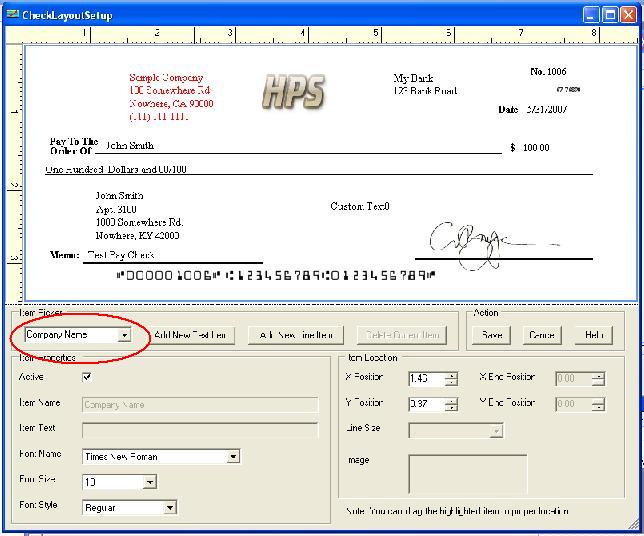
Task: Increase the X Position spinner value
Action: (x=452, y=375)
